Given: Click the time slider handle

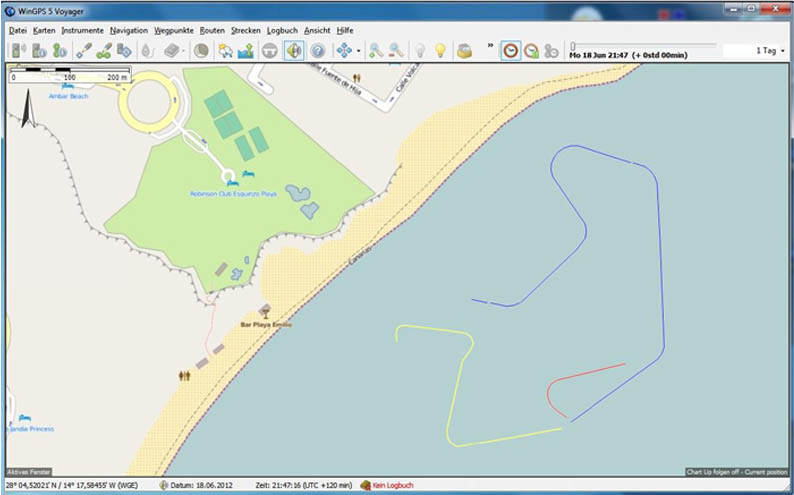Looking at the screenshot, I should click(572, 45).
